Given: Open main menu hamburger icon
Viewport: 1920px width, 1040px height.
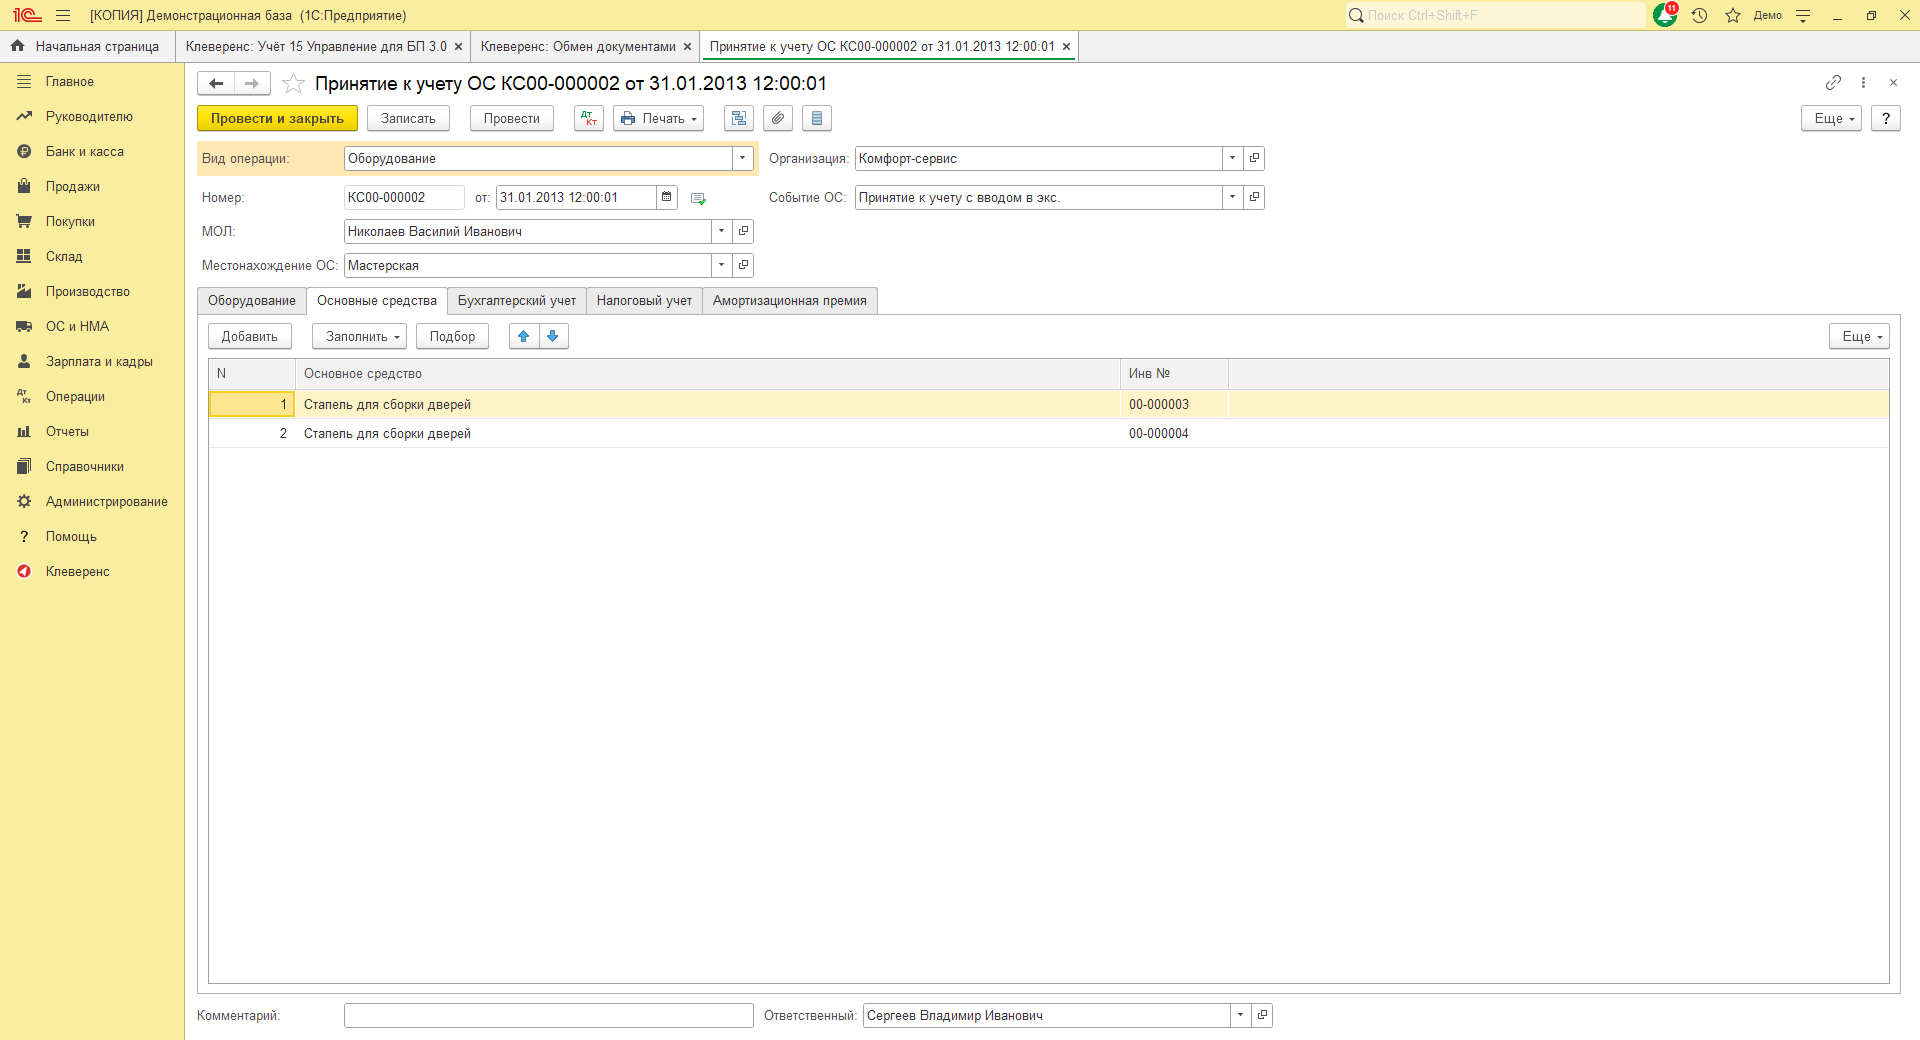Looking at the screenshot, I should pos(63,15).
